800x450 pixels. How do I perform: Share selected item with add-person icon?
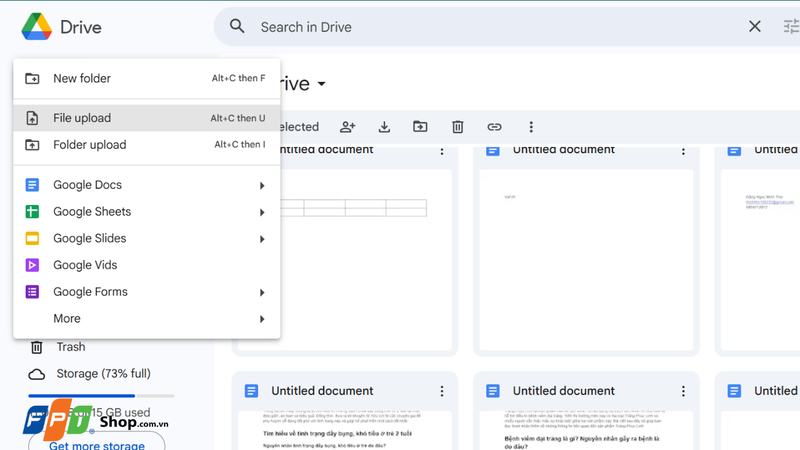347,127
